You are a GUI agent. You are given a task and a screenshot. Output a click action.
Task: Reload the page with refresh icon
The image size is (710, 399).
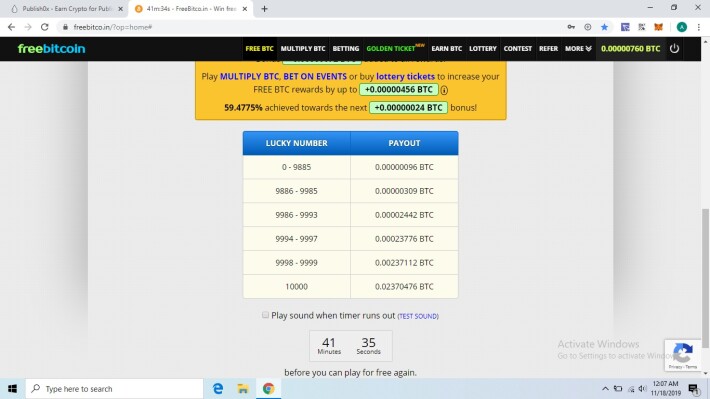44,27
